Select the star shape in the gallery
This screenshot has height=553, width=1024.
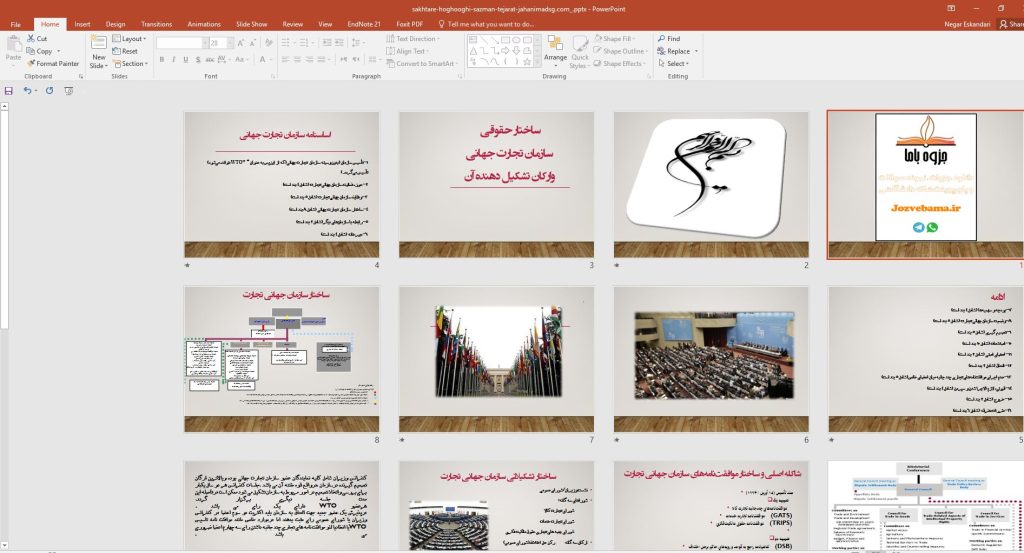[526, 61]
